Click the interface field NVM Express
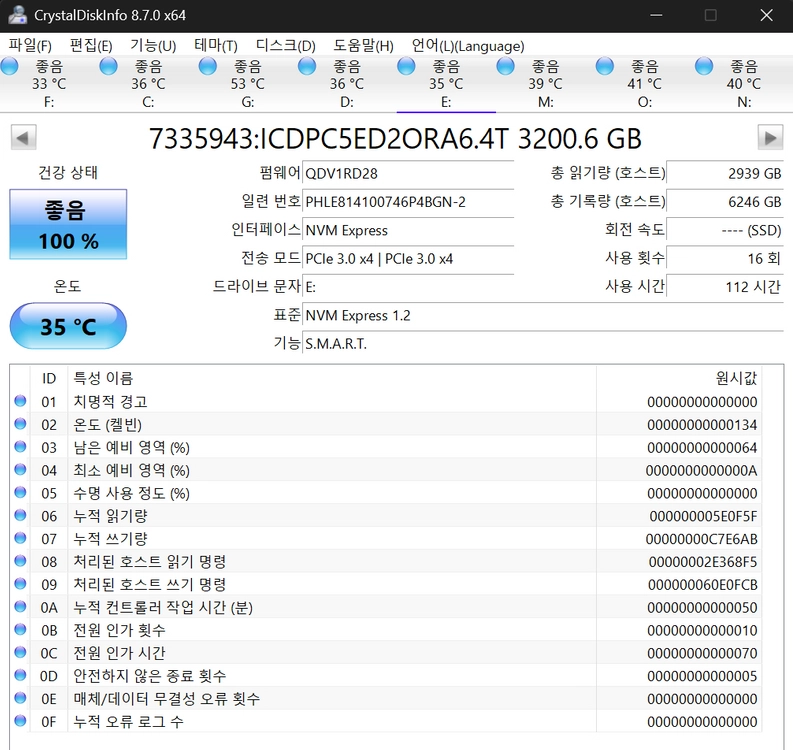 (408, 230)
